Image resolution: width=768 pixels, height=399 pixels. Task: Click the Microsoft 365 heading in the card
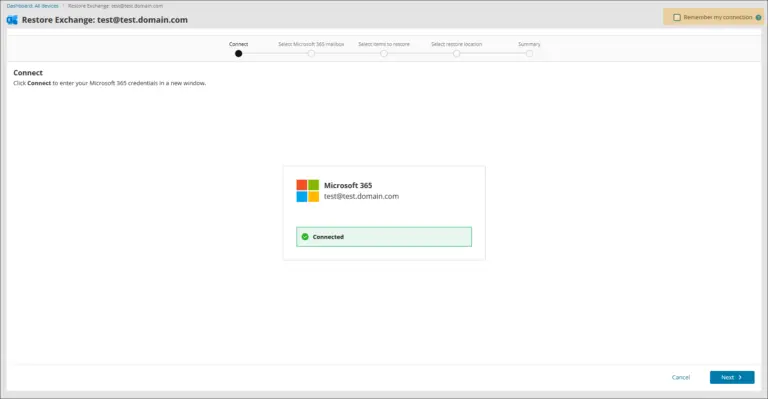pyautogui.click(x=348, y=186)
